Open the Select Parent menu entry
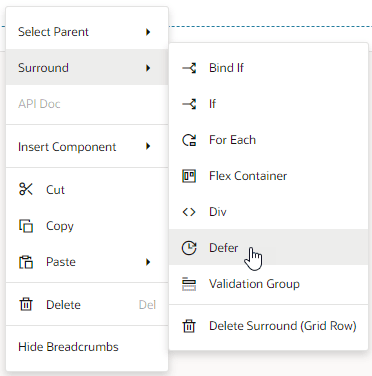Viewport: 372px width, 376px height. 87,32
